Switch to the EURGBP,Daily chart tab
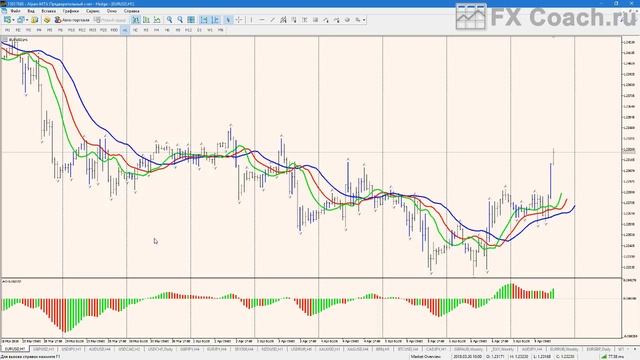The width and height of the screenshot is (640, 360). 598,349
